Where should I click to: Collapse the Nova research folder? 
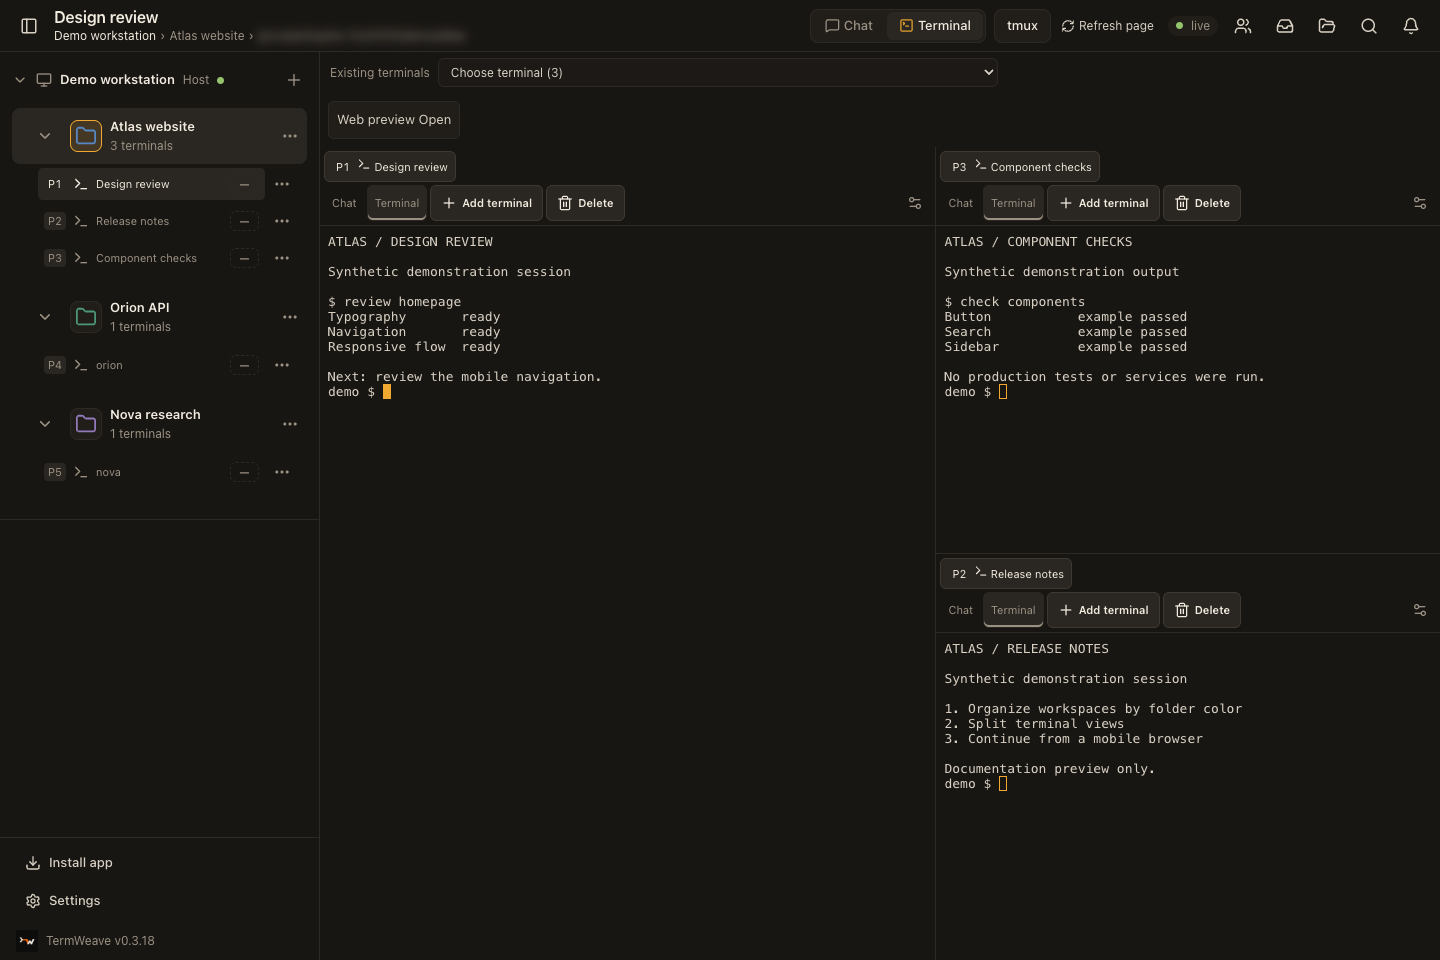coord(45,424)
